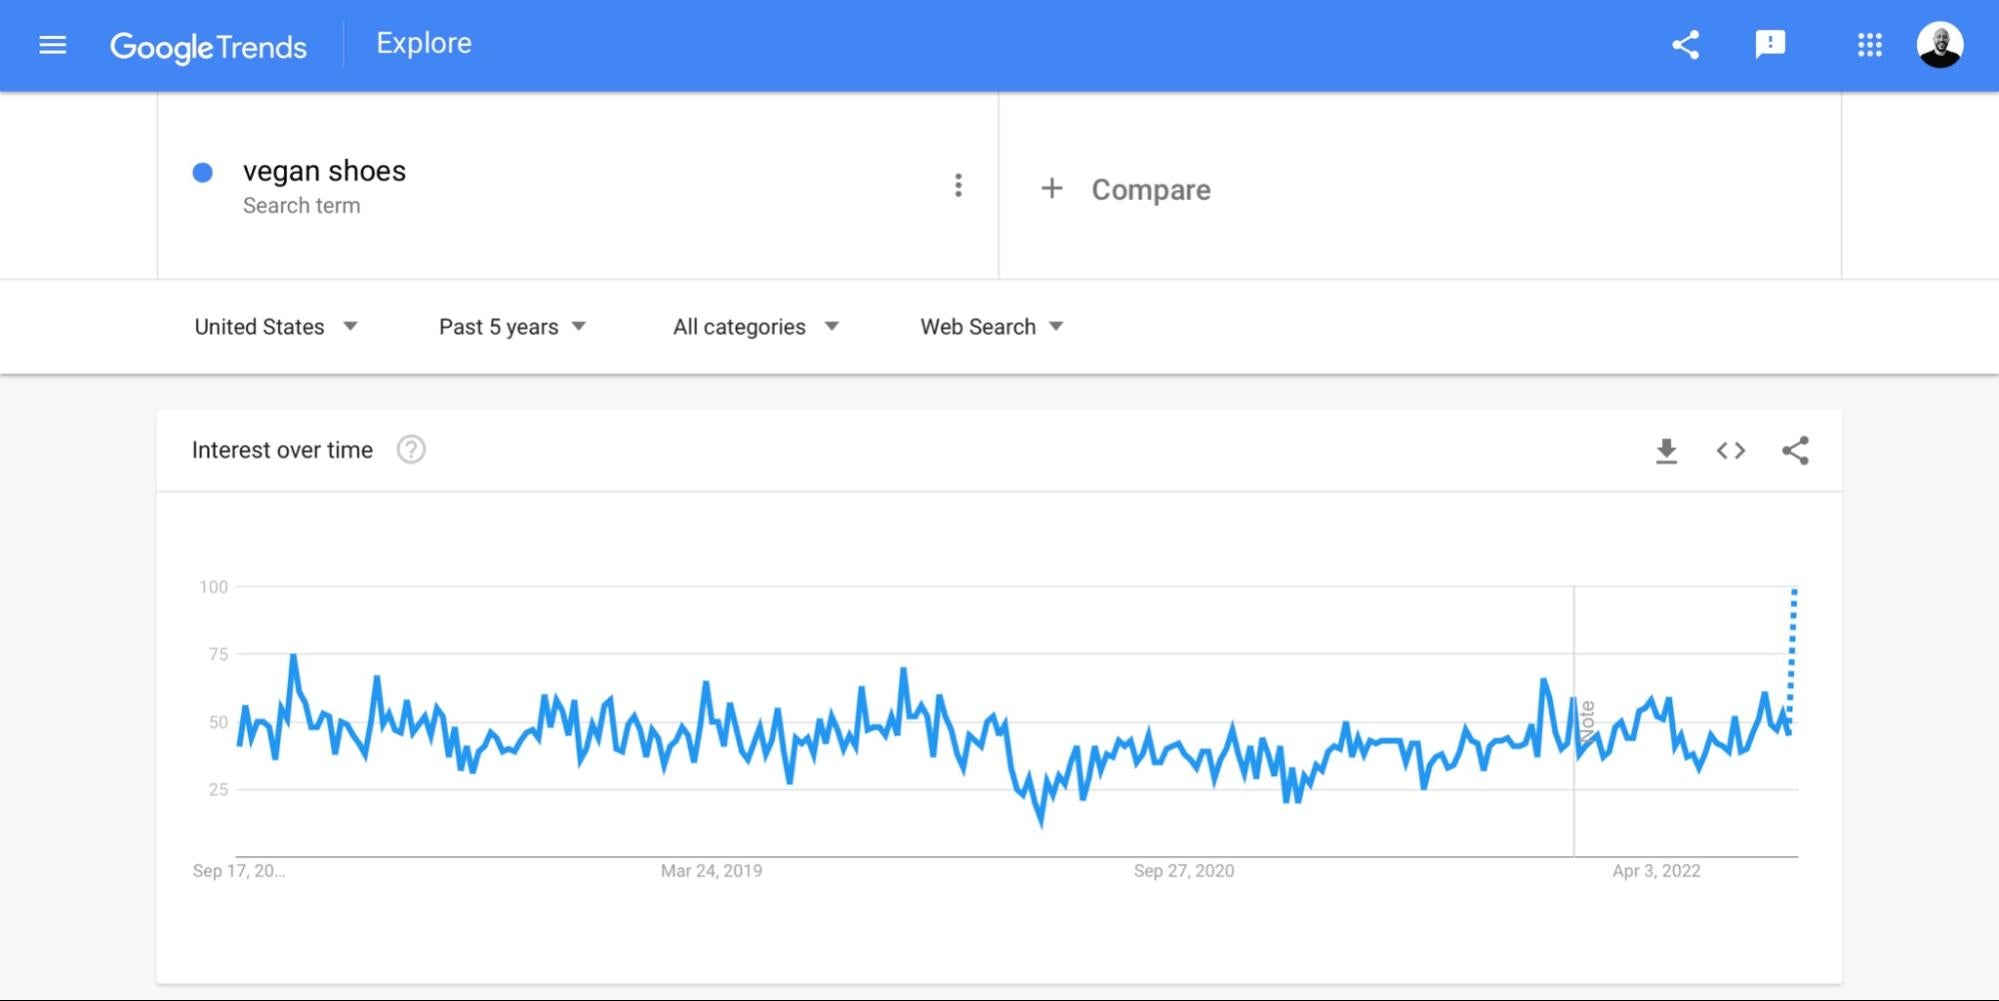The image size is (1999, 1001).
Task: Show help for Interest over time
Action: coord(411,450)
